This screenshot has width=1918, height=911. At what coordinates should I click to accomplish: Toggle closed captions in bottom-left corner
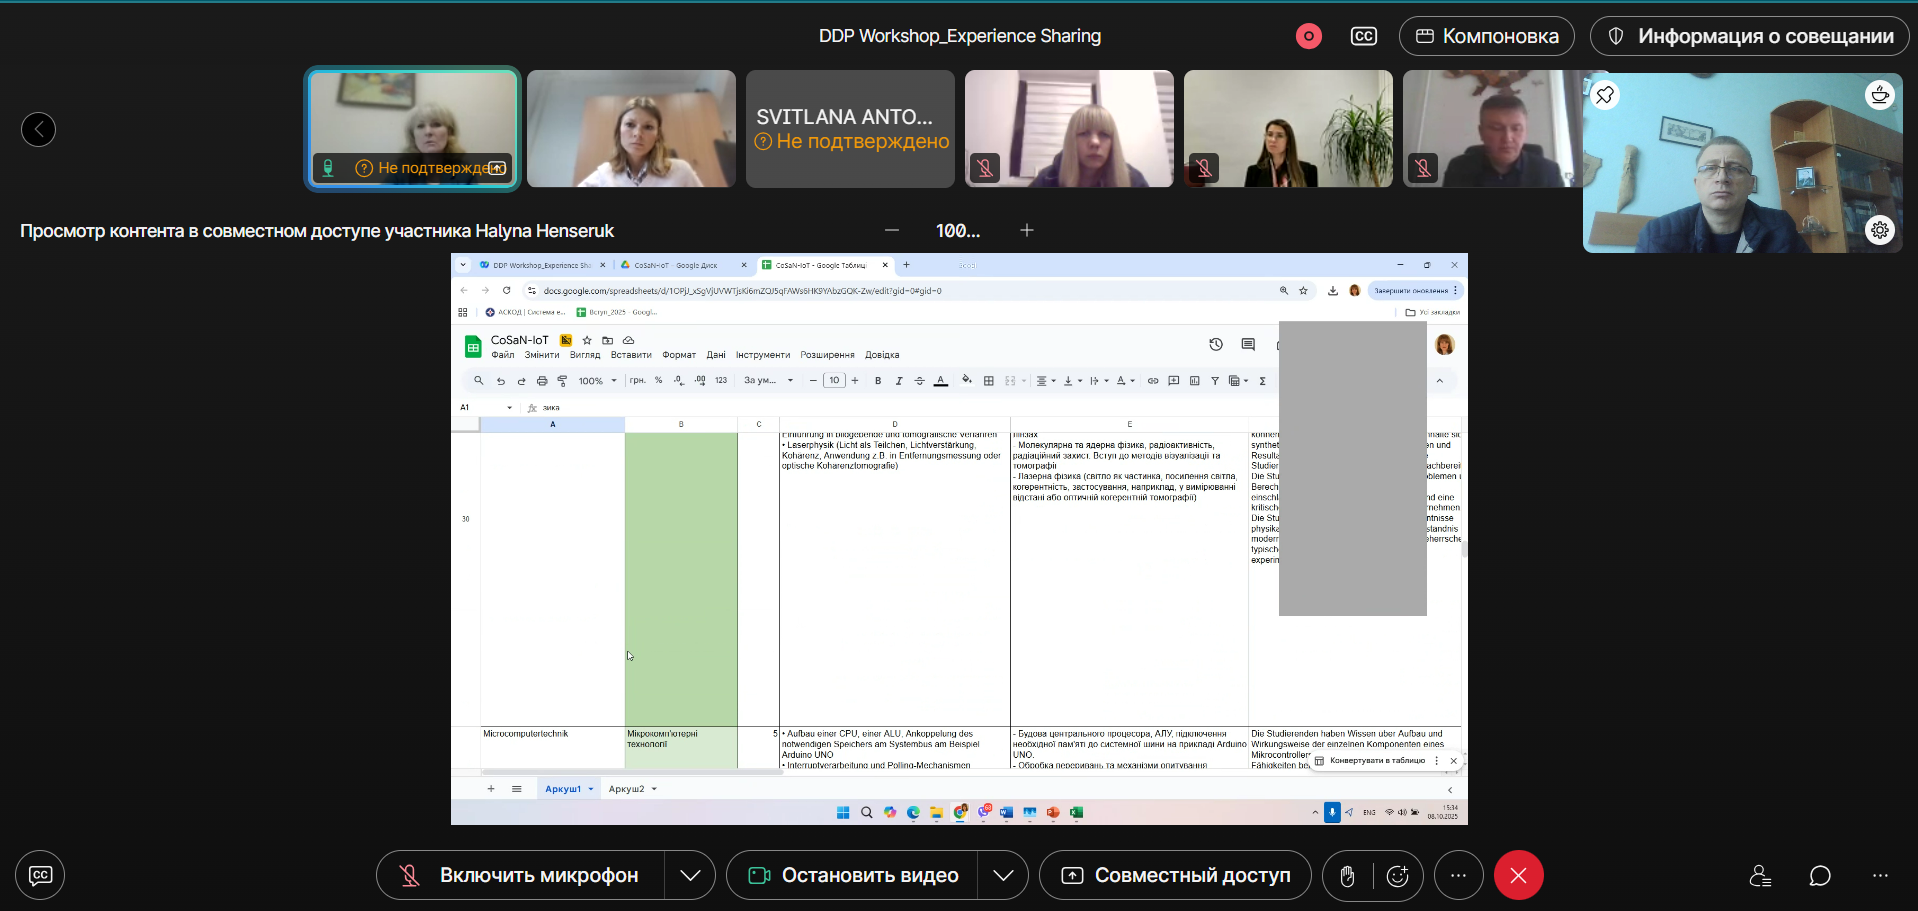click(40, 876)
